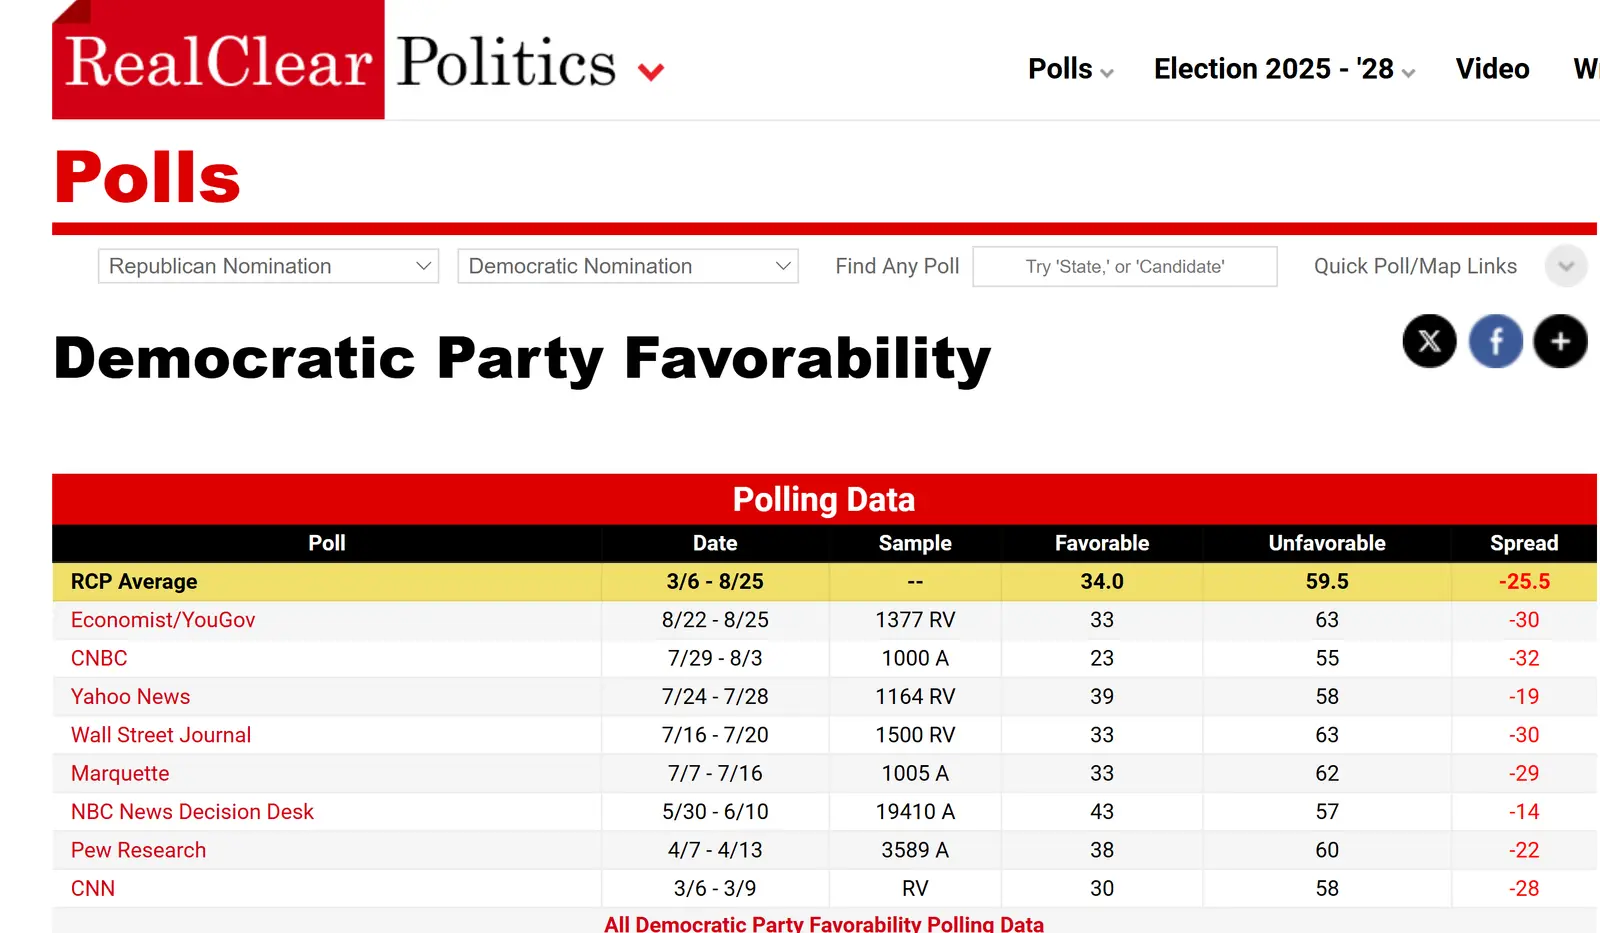Open the Democratic Nomination dropdown
1600x933 pixels.
click(627, 266)
